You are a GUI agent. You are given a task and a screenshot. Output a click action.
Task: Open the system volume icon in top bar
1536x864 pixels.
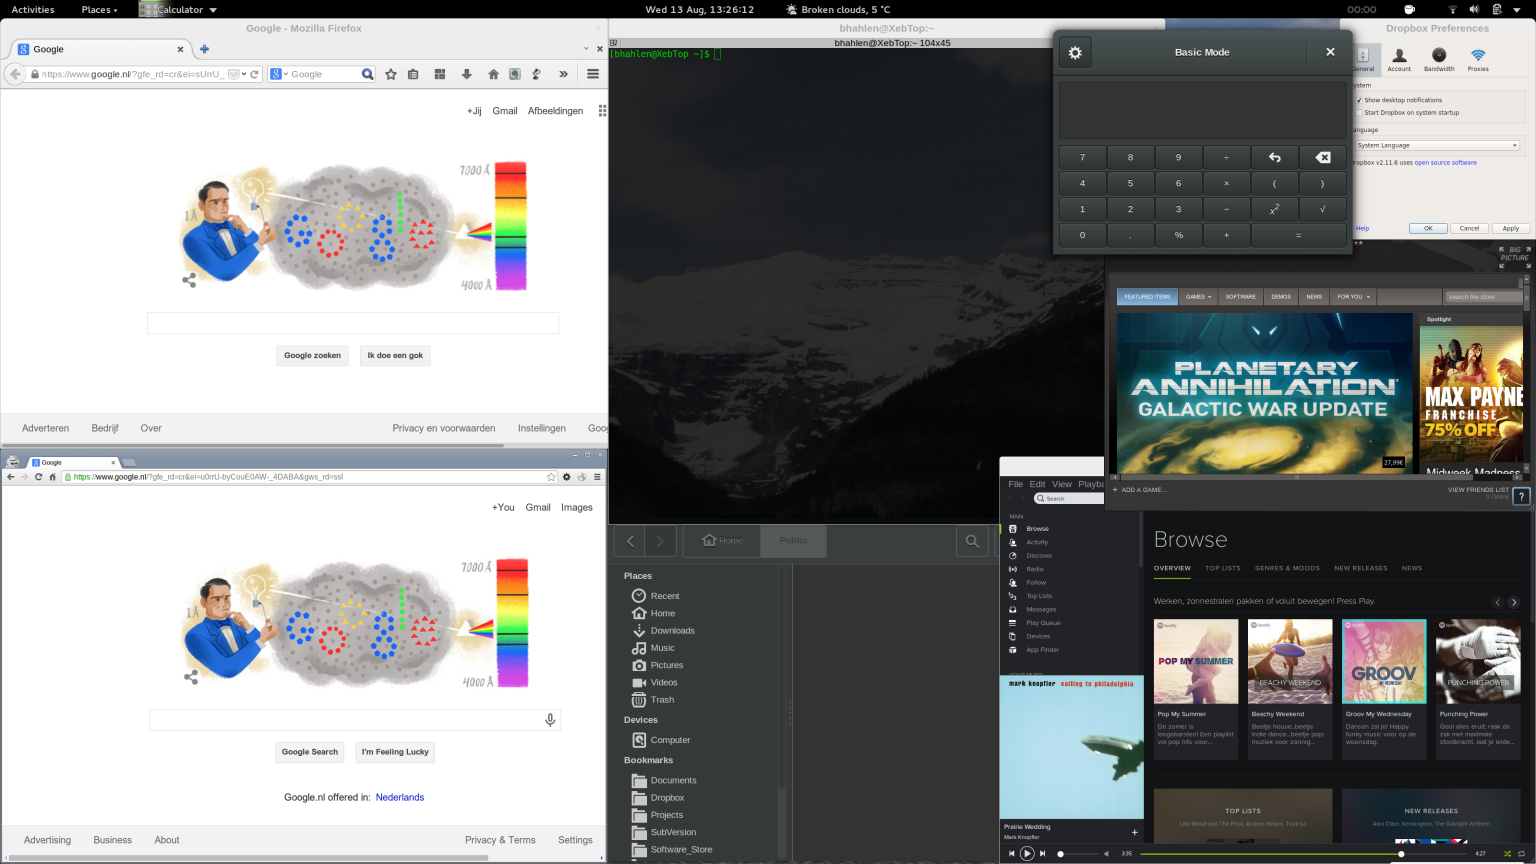tap(1474, 9)
